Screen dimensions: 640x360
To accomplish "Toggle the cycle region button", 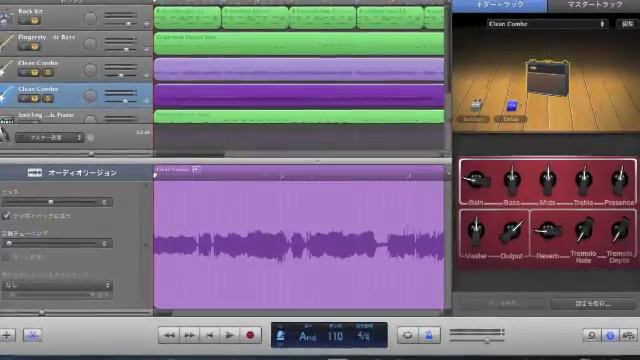I will [407, 335].
